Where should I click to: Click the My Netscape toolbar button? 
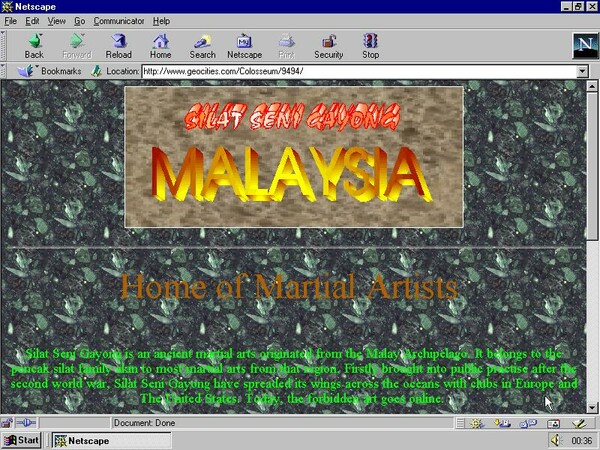[244, 46]
